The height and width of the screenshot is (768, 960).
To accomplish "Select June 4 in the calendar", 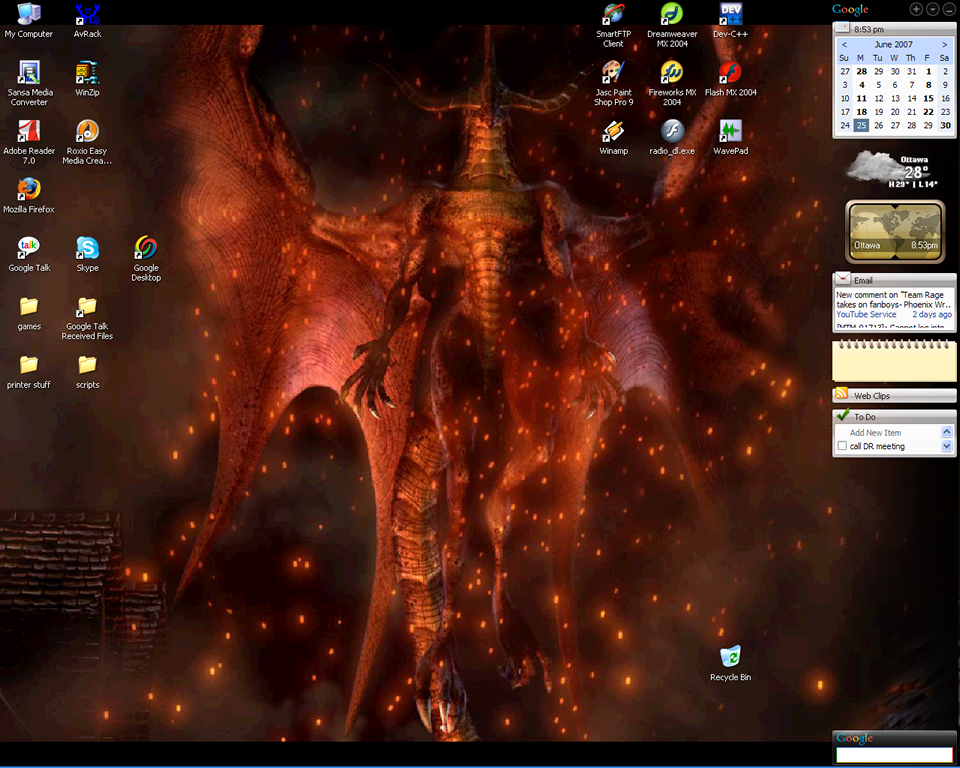I will click(861, 85).
